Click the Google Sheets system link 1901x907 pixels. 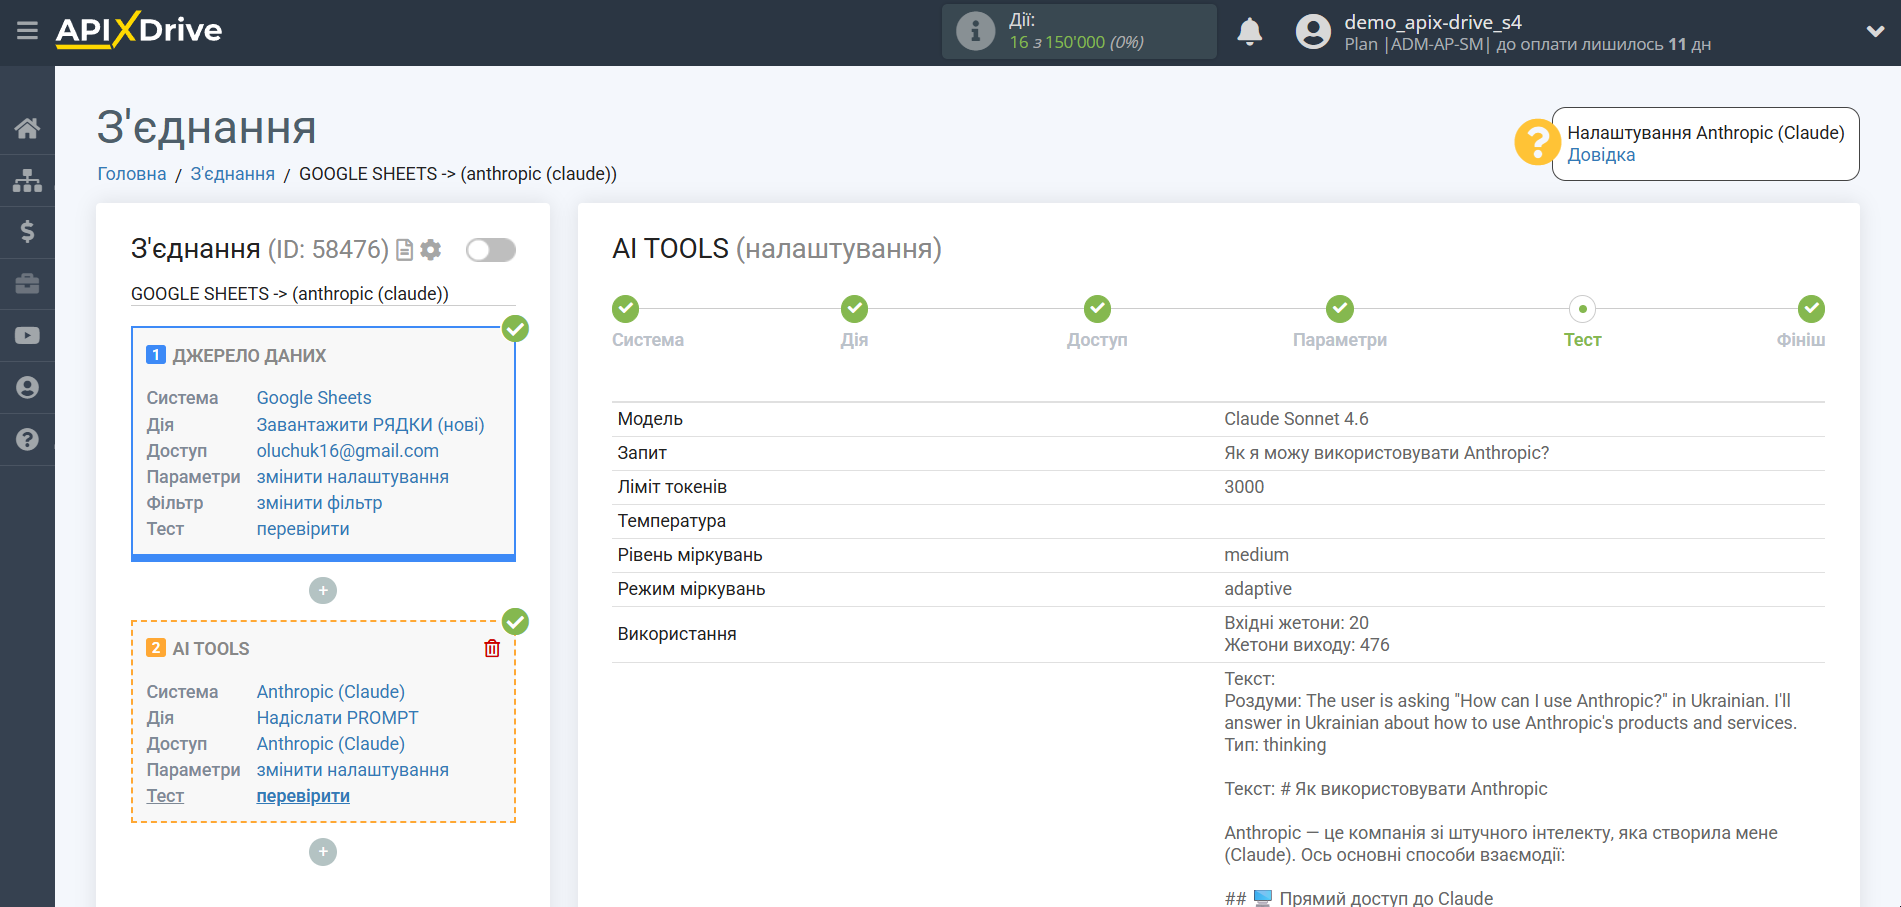coord(314,398)
